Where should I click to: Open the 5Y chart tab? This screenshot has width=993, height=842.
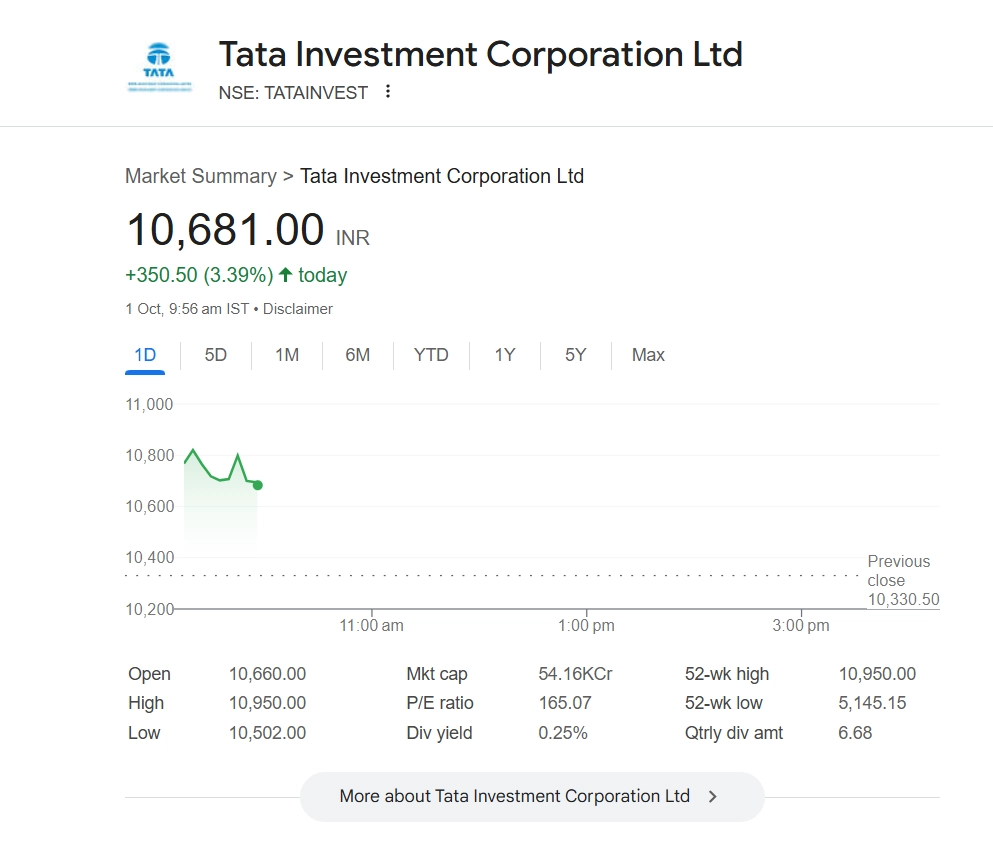pos(575,355)
